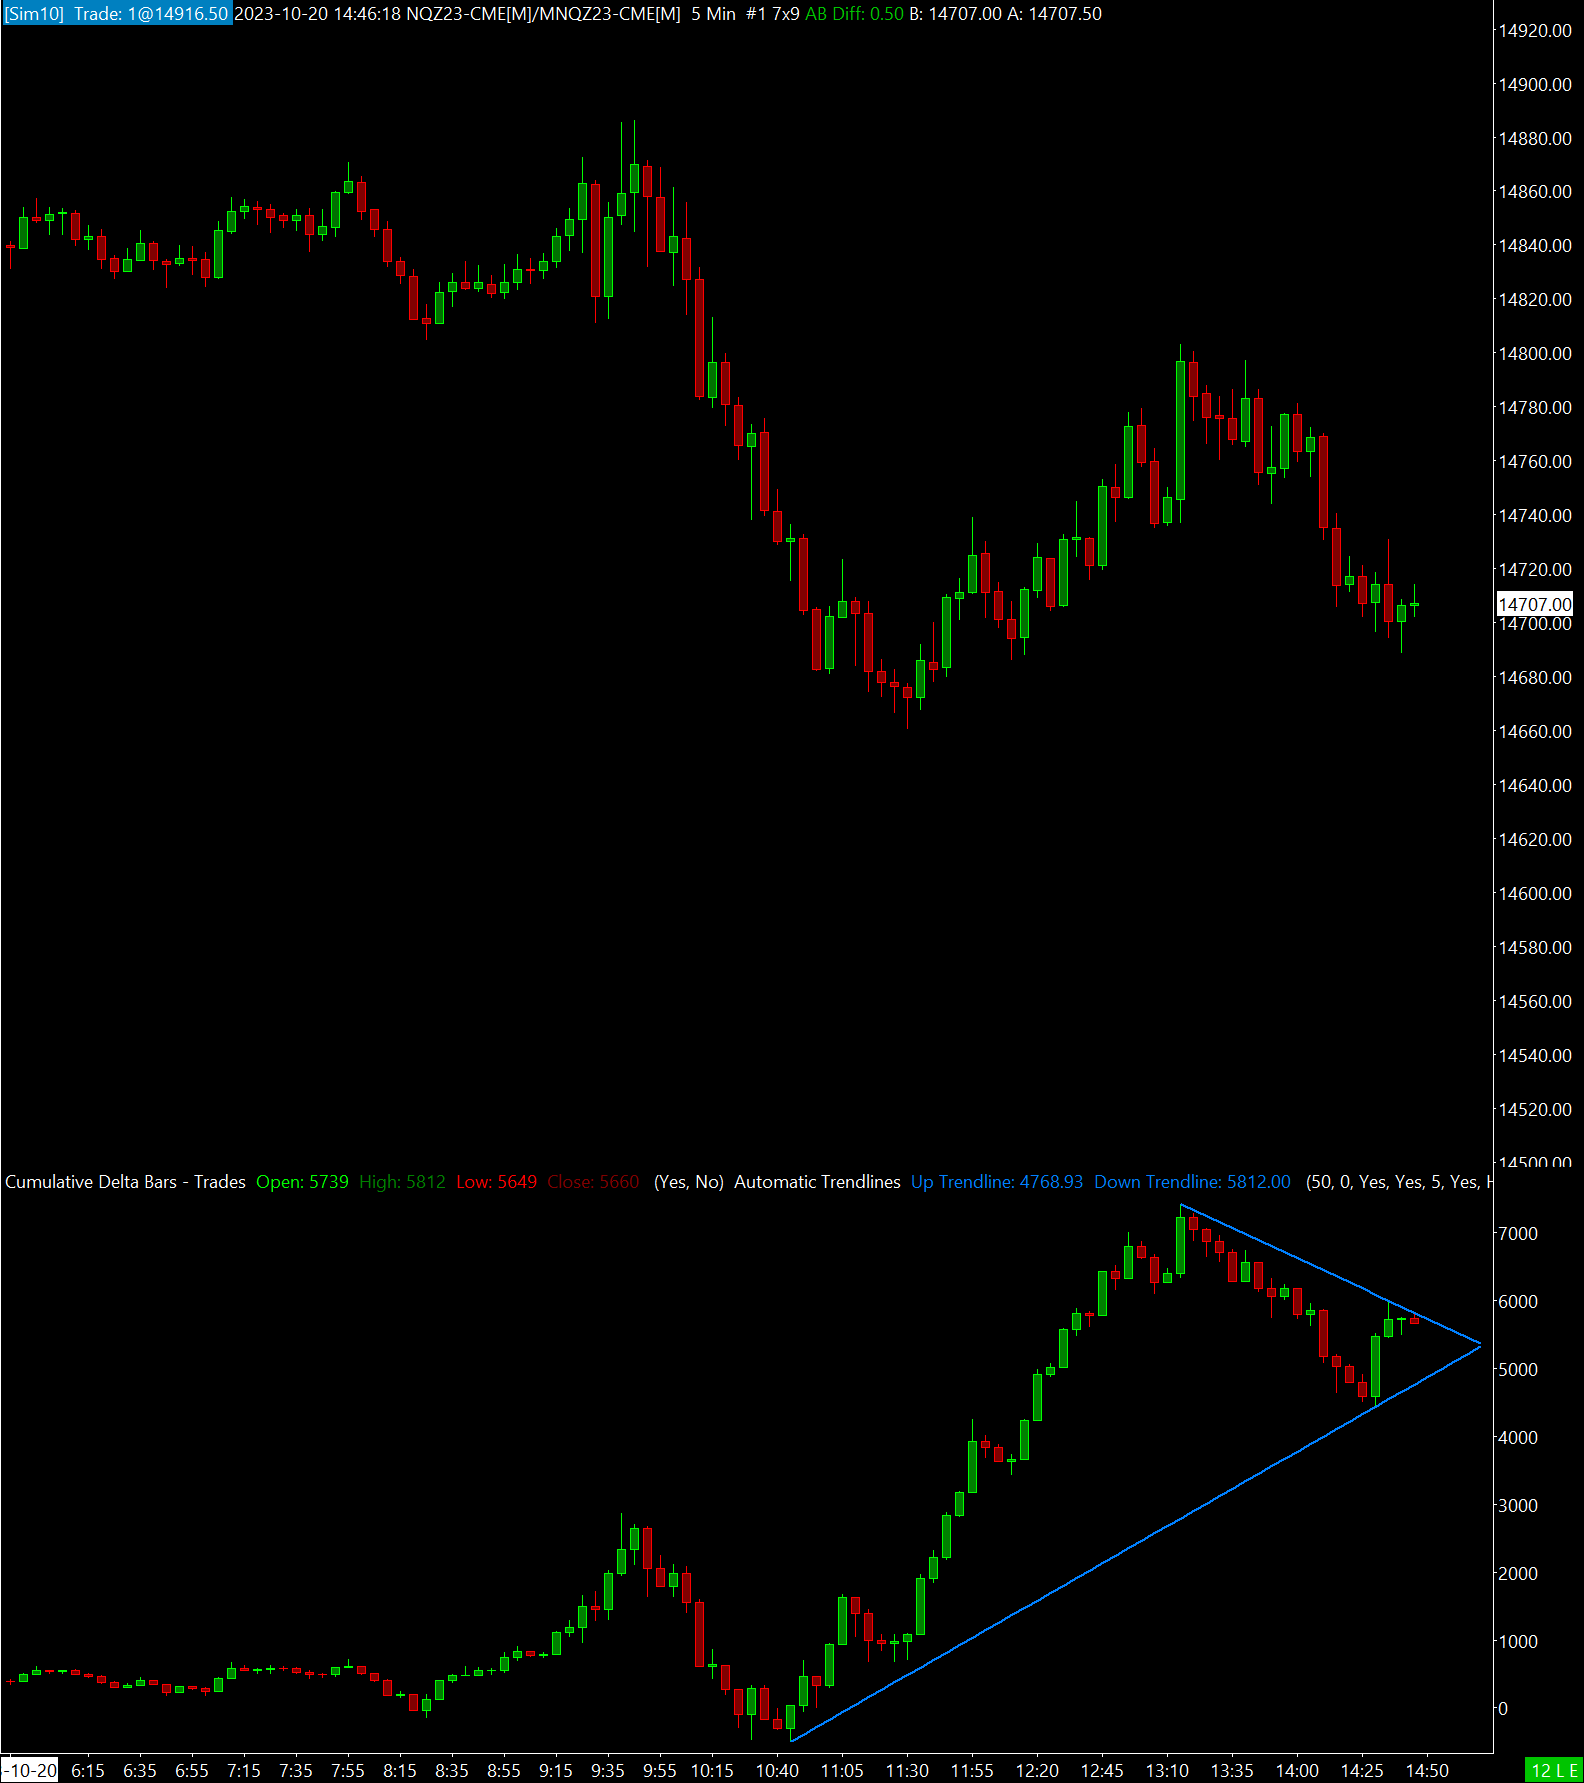The width and height of the screenshot is (1584, 1783).
Task: Click the study value 'Close: 5660'
Action: point(593,1182)
